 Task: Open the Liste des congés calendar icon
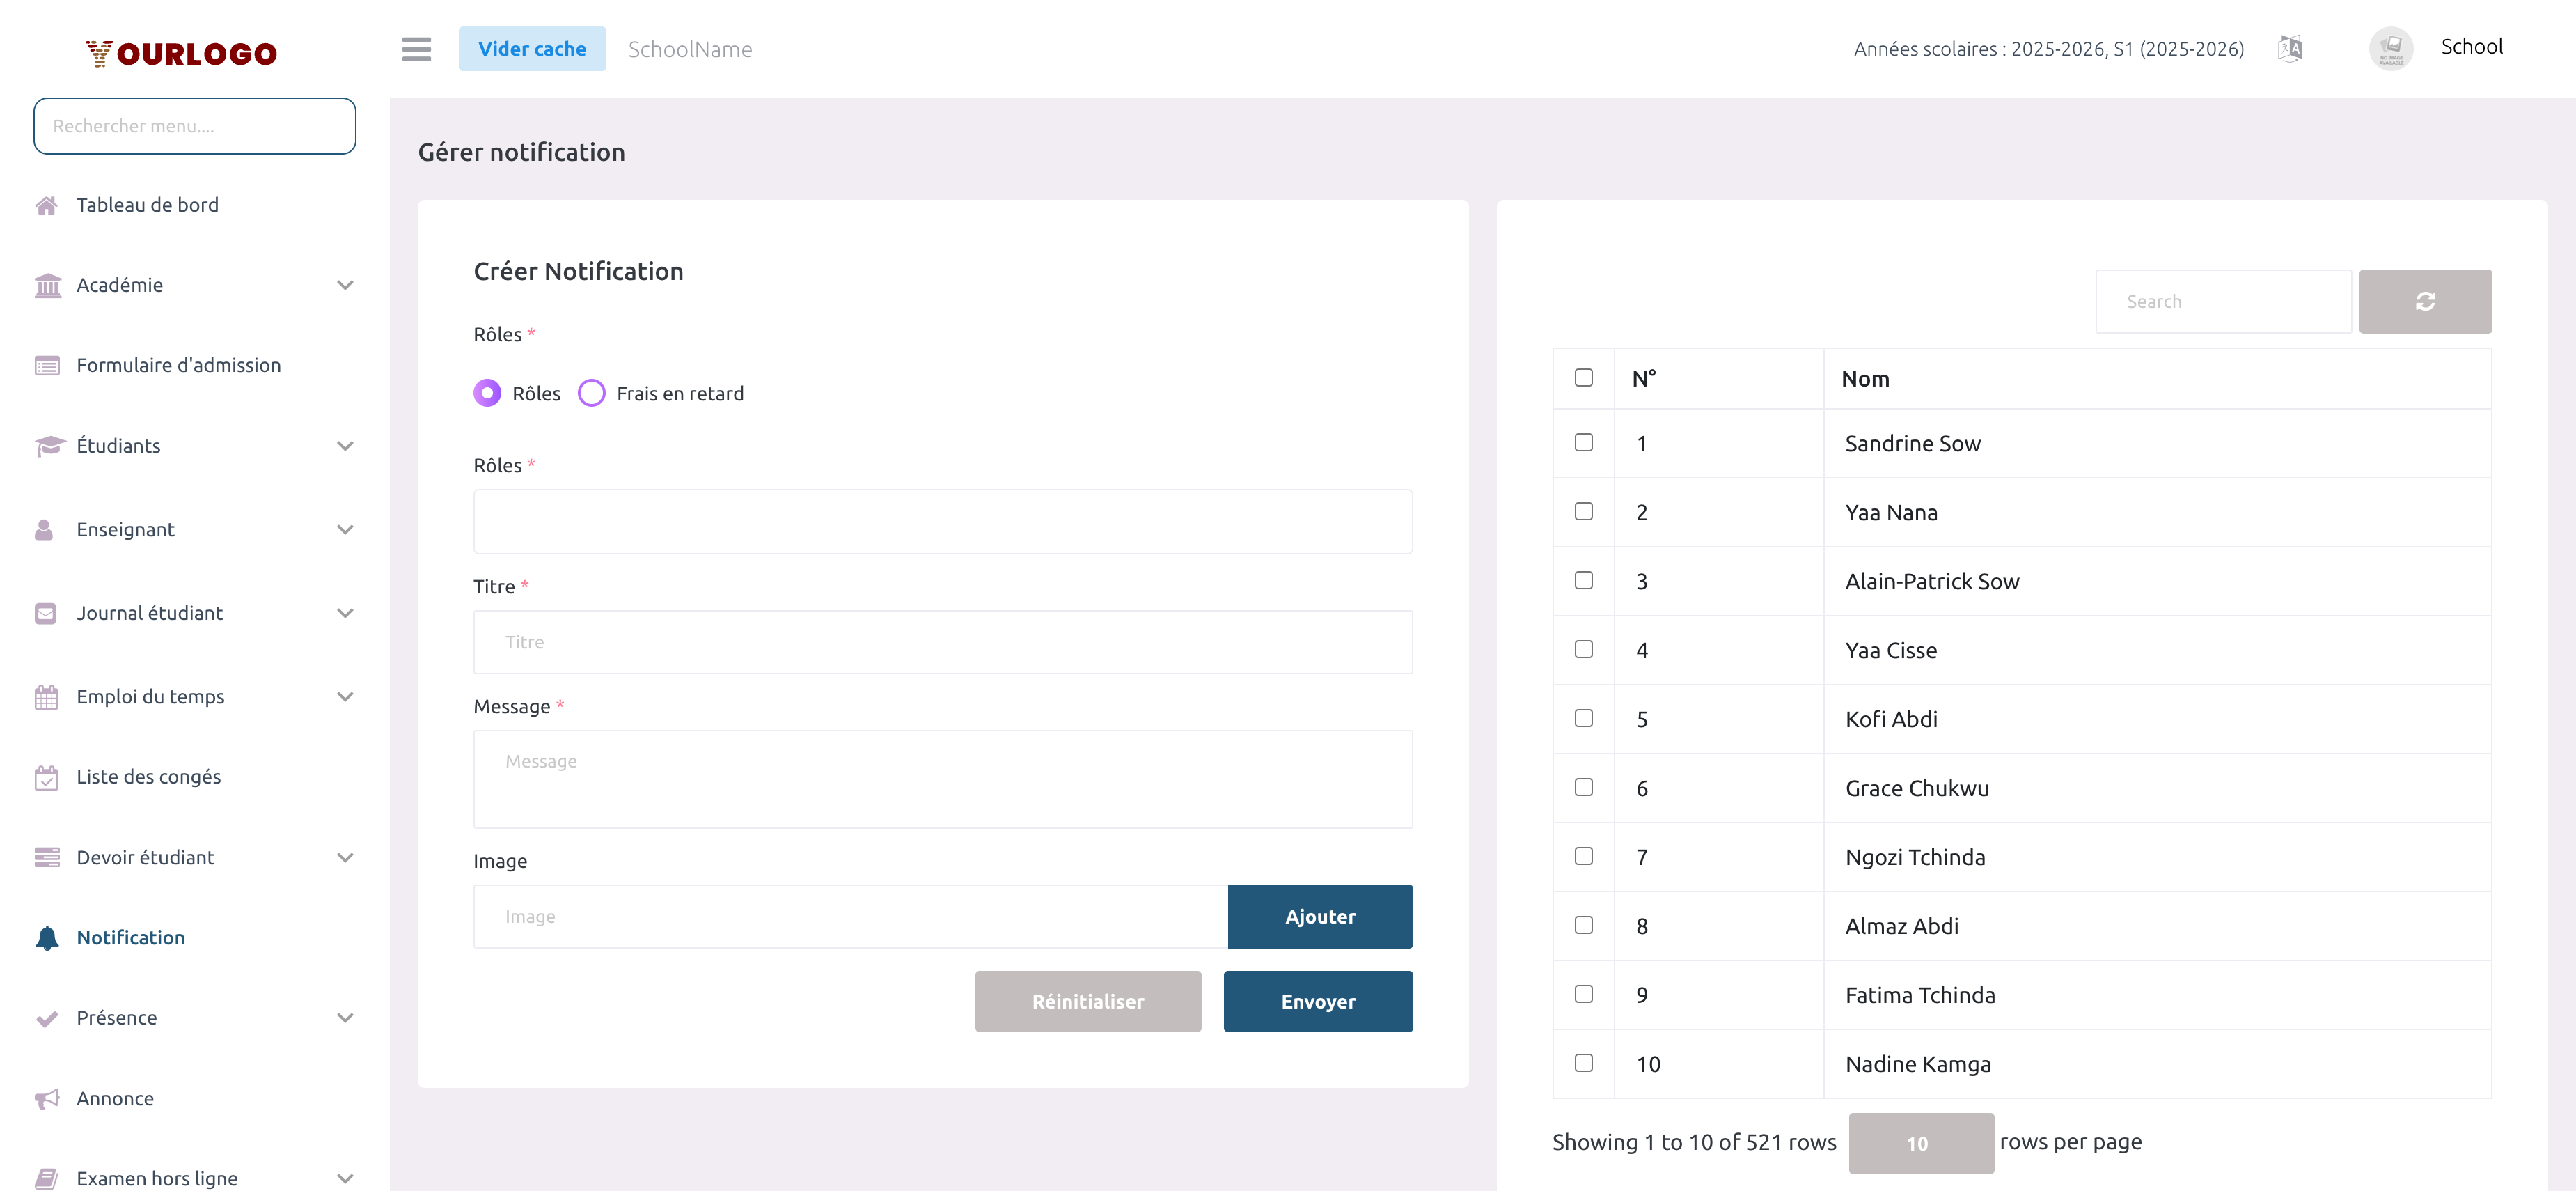47,776
